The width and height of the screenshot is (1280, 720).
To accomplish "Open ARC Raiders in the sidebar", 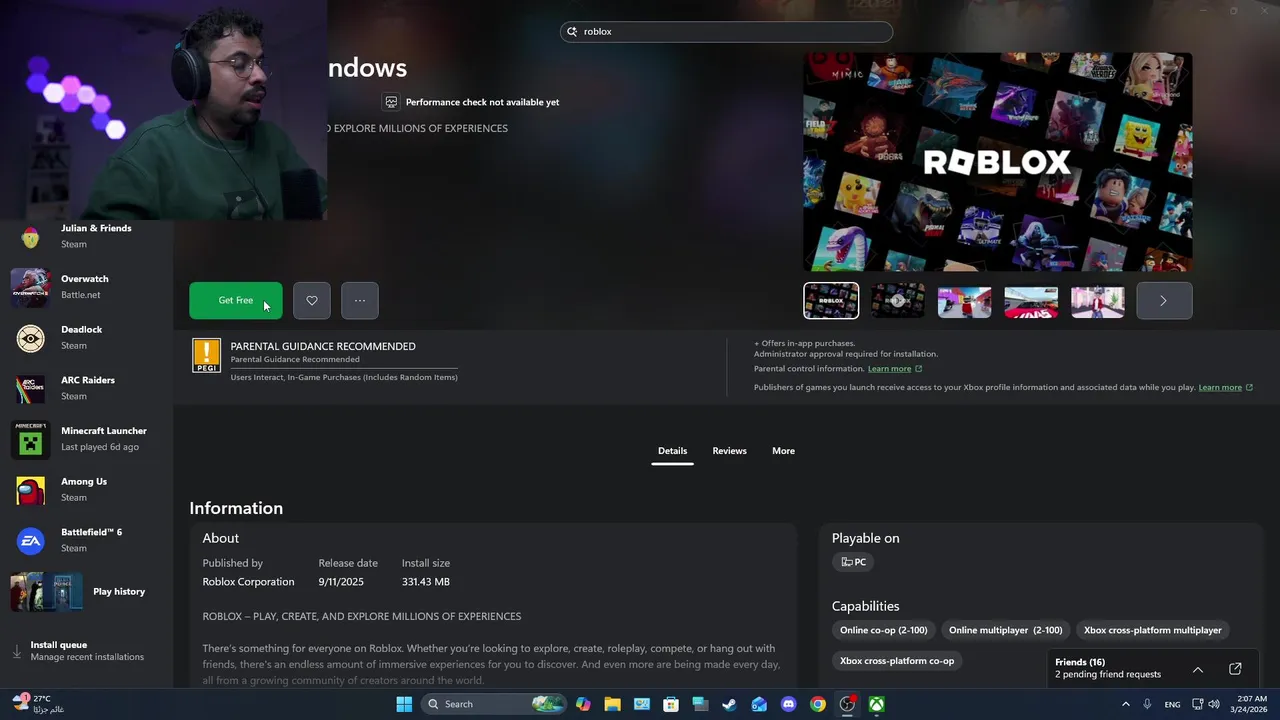I will [x=86, y=389].
